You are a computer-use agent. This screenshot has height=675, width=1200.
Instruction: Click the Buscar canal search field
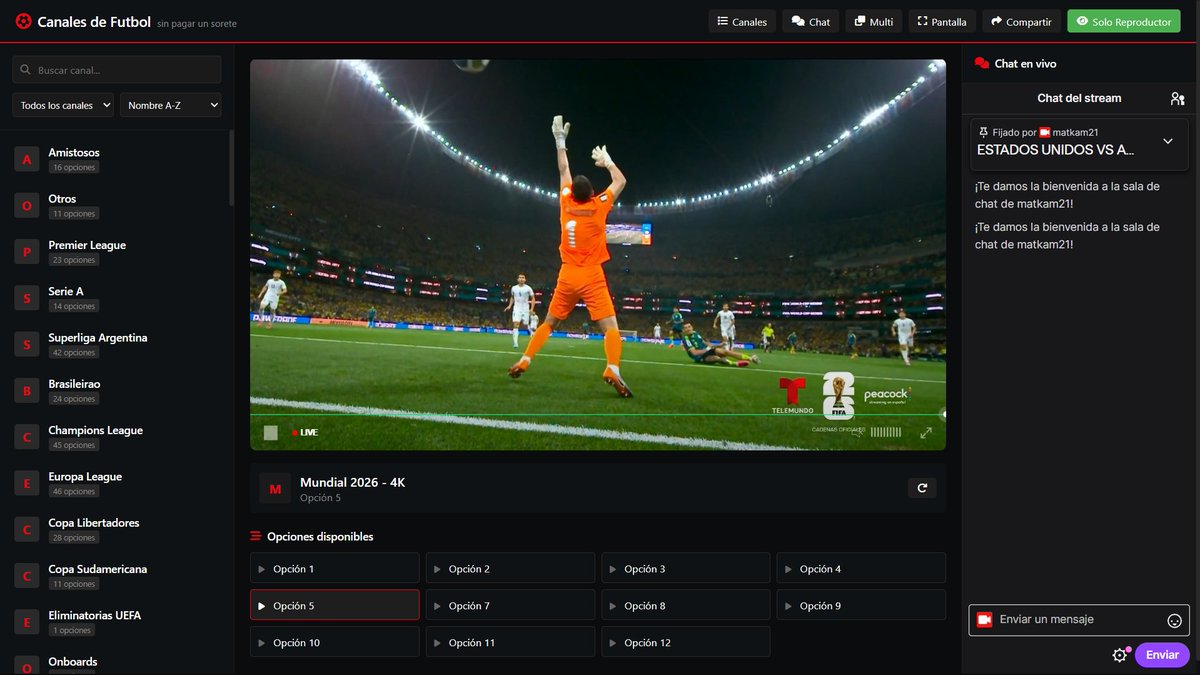tap(117, 70)
